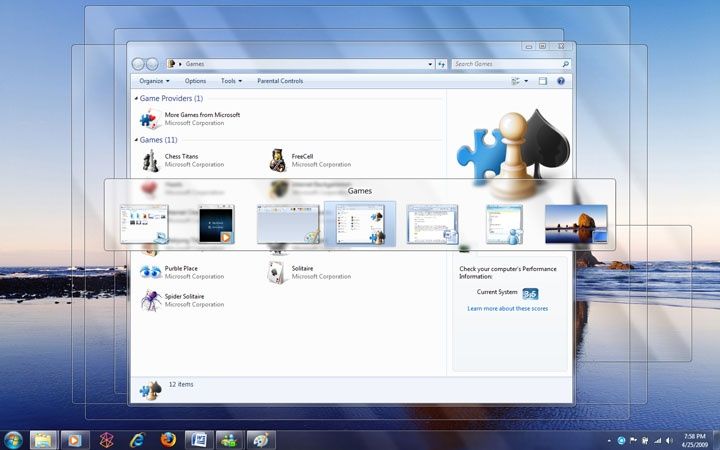Switch to Paint taskbar button
The image size is (720, 450).
(261, 440)
